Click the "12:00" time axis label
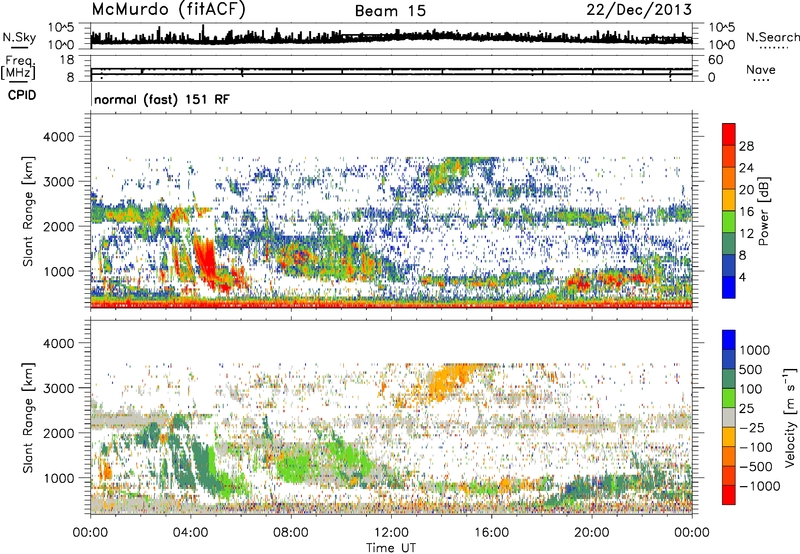 pos(391,533)
